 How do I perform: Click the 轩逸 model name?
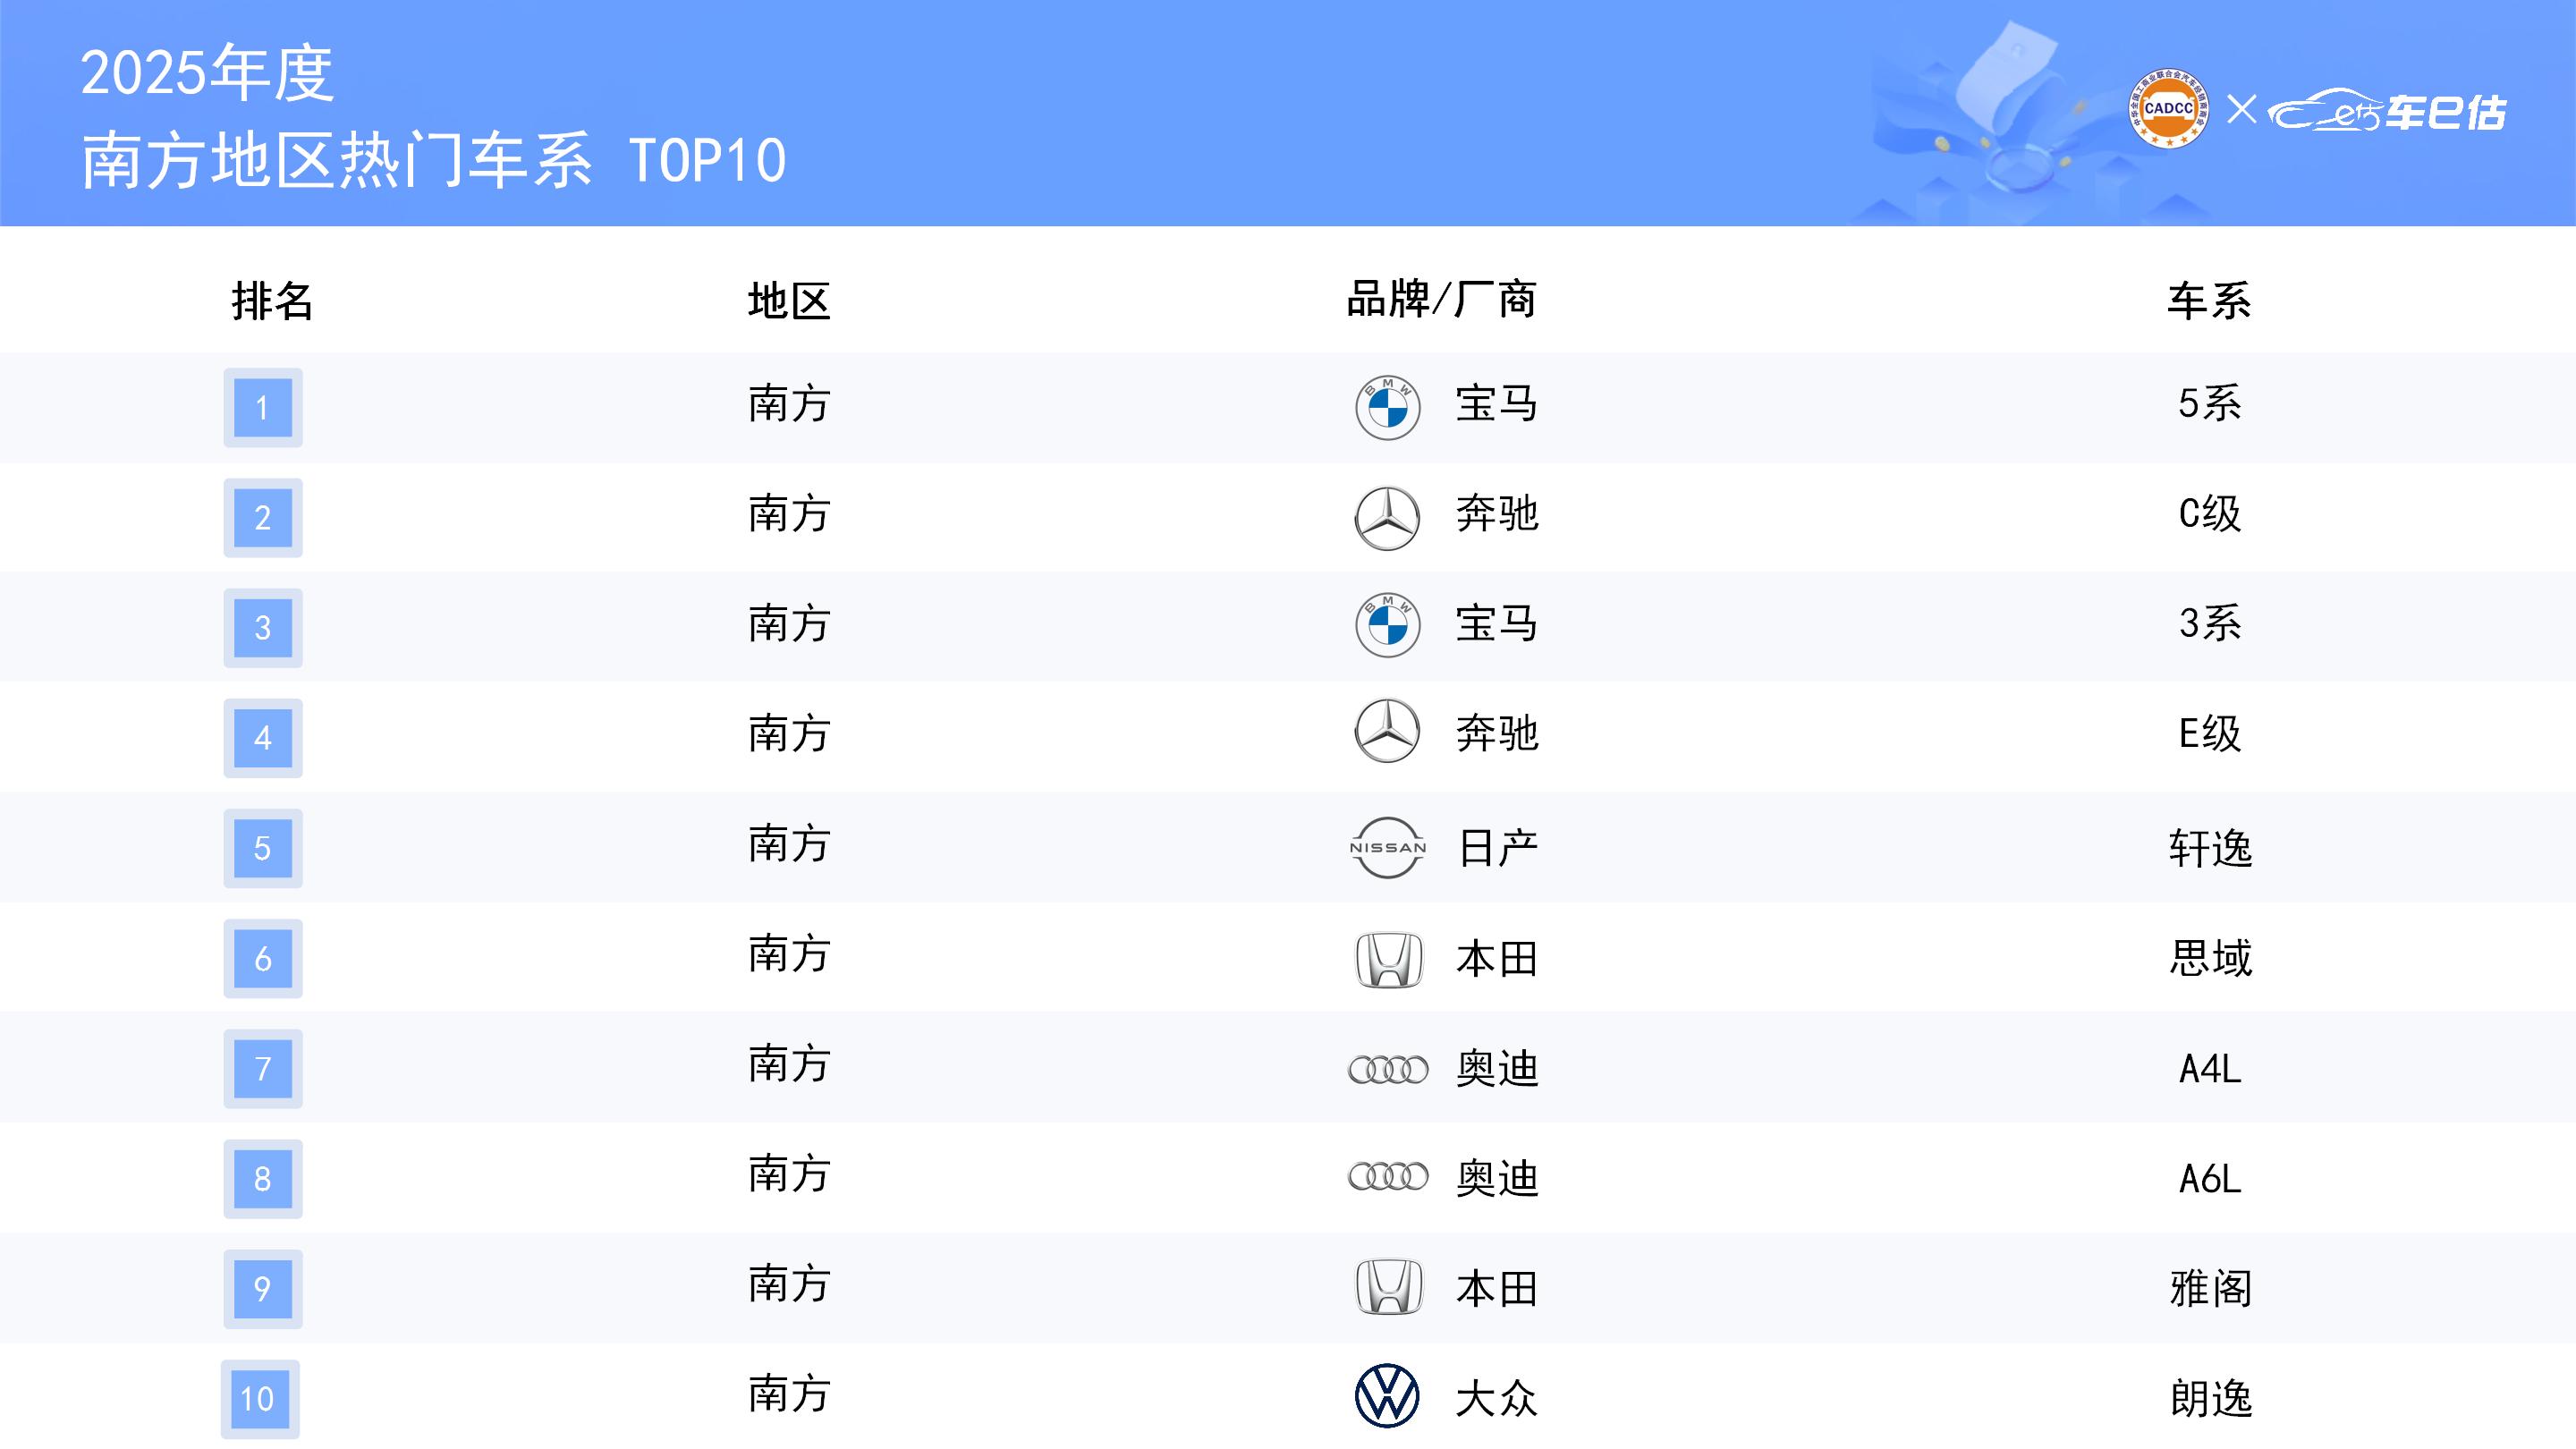[2210, 849]
